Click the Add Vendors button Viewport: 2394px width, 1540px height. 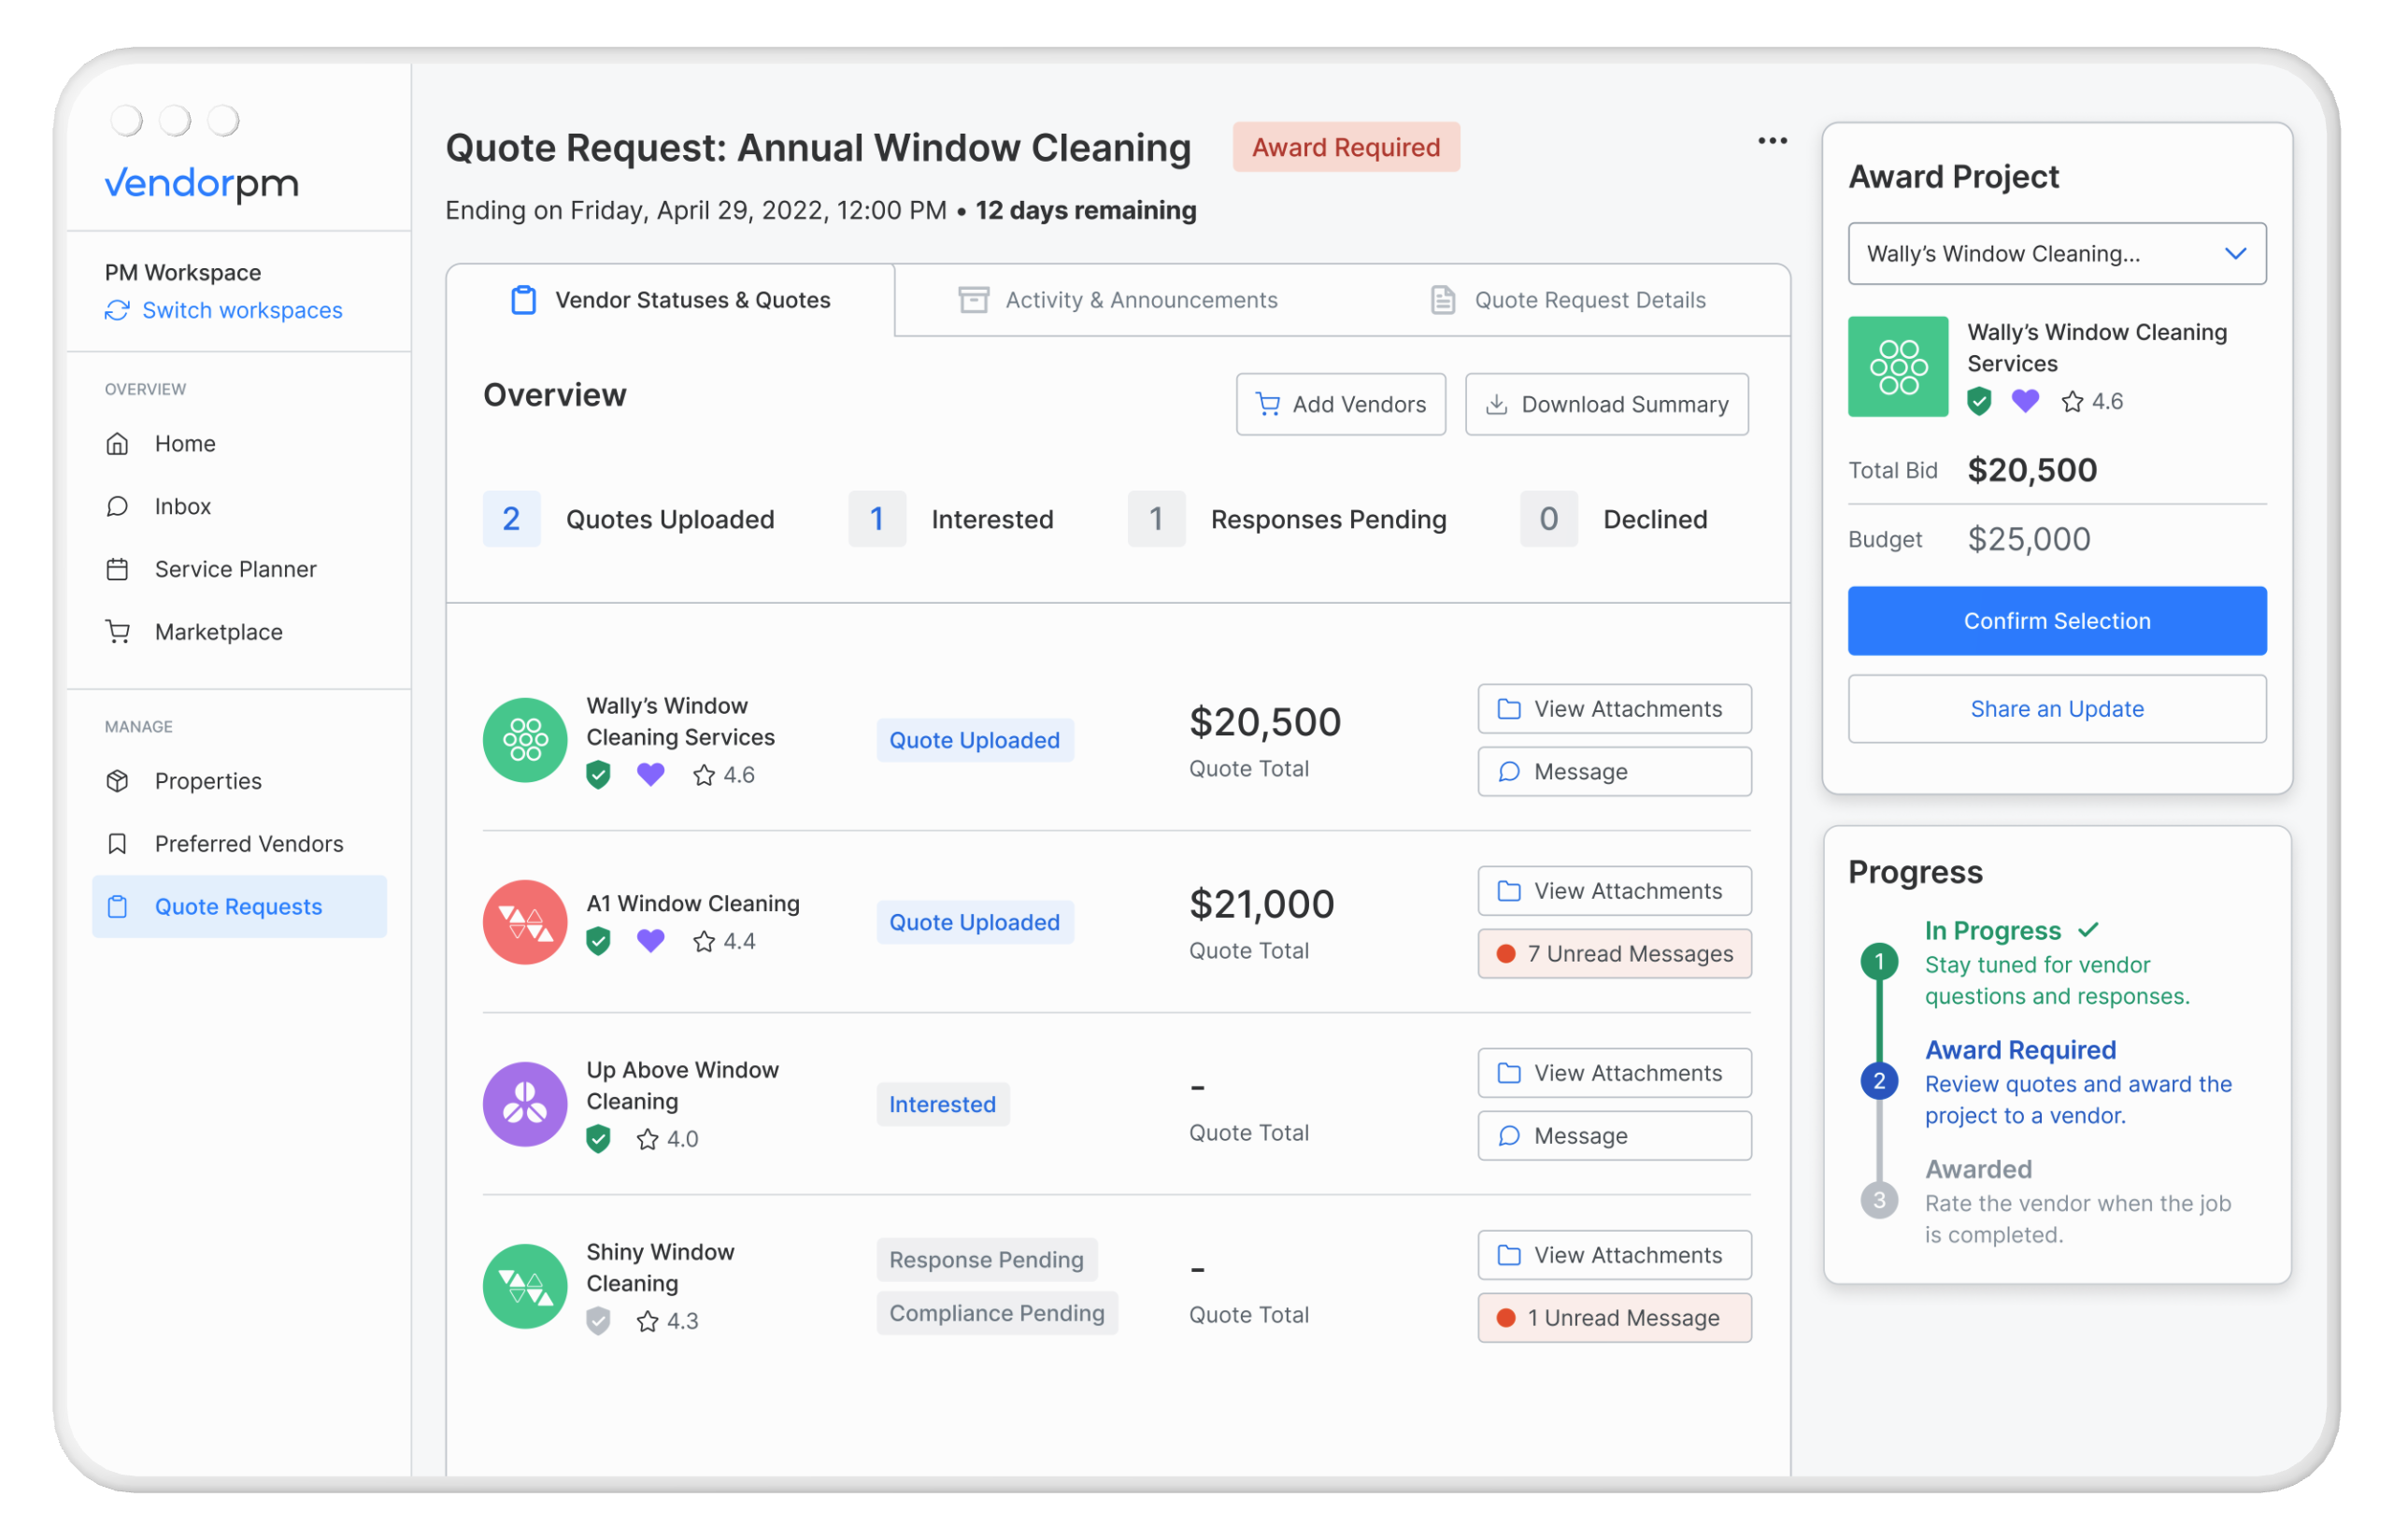pyautogui.click(x=1340, y=404)
